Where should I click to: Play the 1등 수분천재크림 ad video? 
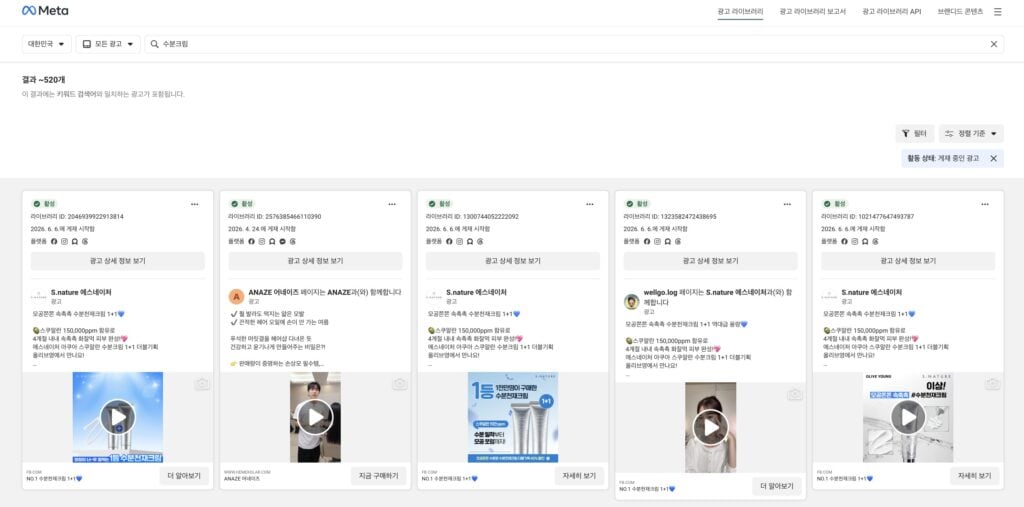coord(513,417)
